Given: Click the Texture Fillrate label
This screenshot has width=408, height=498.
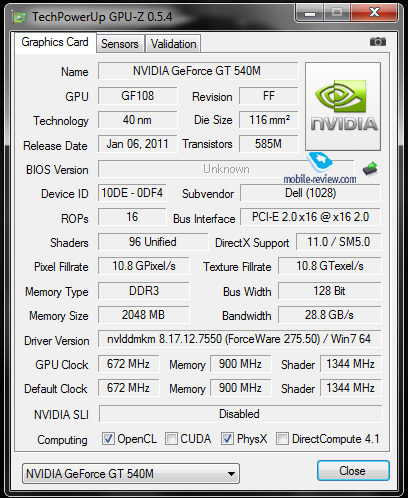Looking at the screenshot, I should pyautogui.click(x=237, y=267).
